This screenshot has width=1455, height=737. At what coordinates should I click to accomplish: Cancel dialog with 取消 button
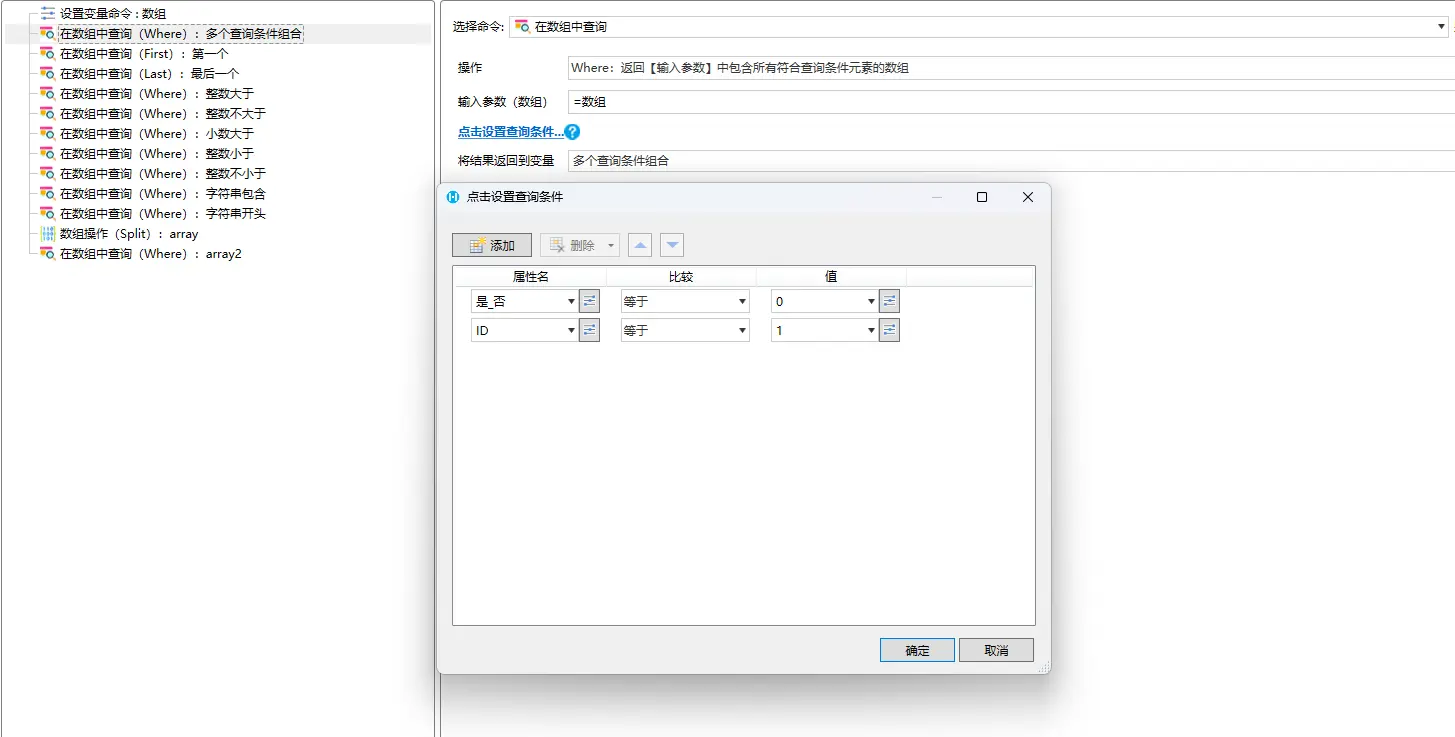click(x=996, y=650)
